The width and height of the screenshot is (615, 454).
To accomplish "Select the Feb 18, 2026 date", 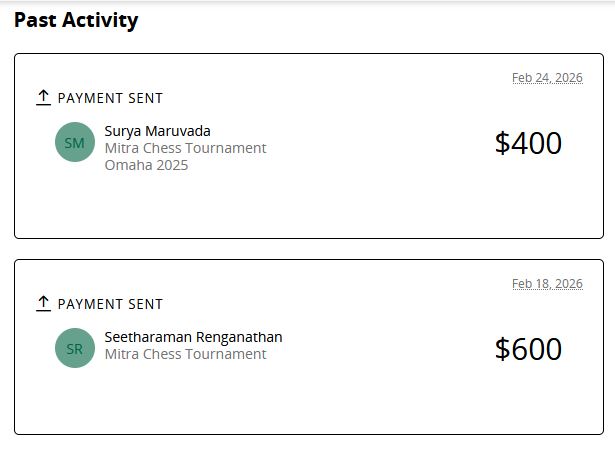I will click(546, 284).
